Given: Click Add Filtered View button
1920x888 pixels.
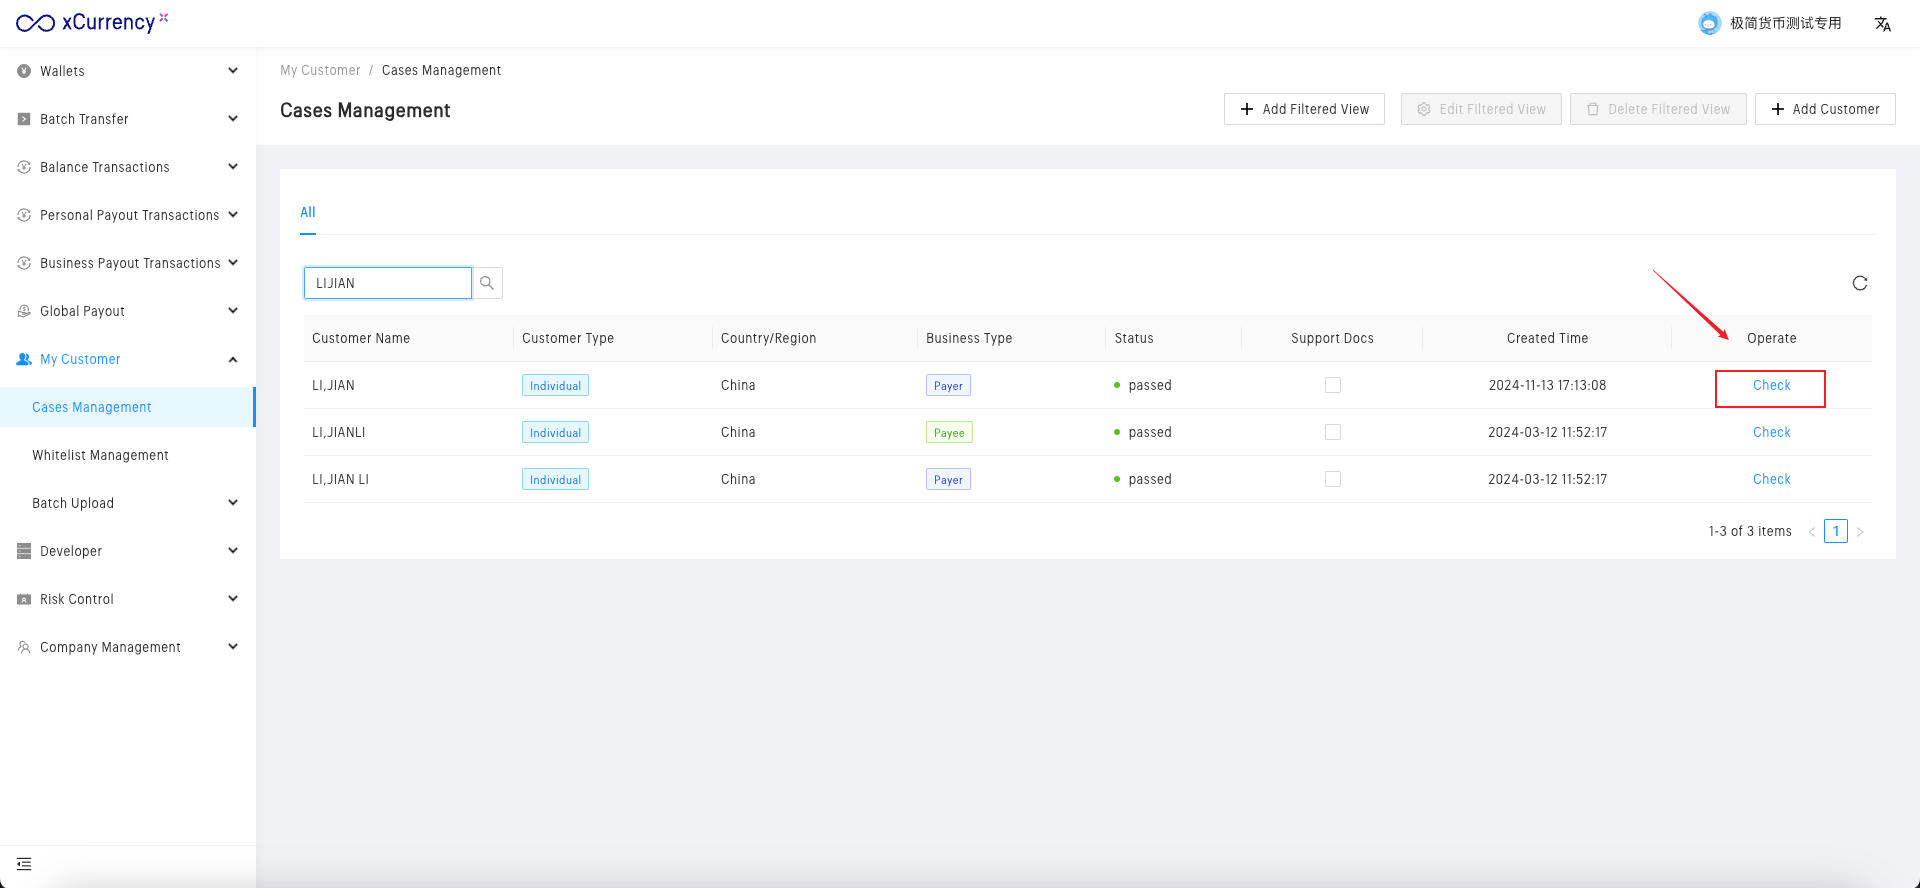Looking at the screenshot, I should tap(1304, 109).
